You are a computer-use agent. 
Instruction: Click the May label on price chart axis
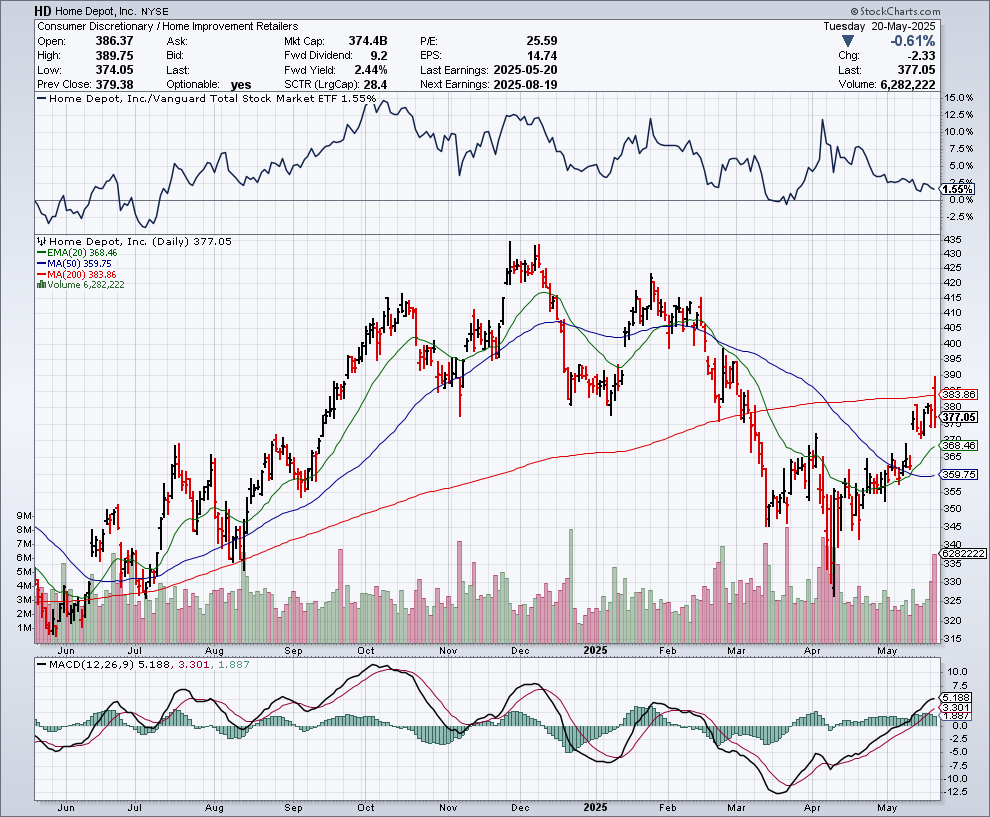coord(887,650)
